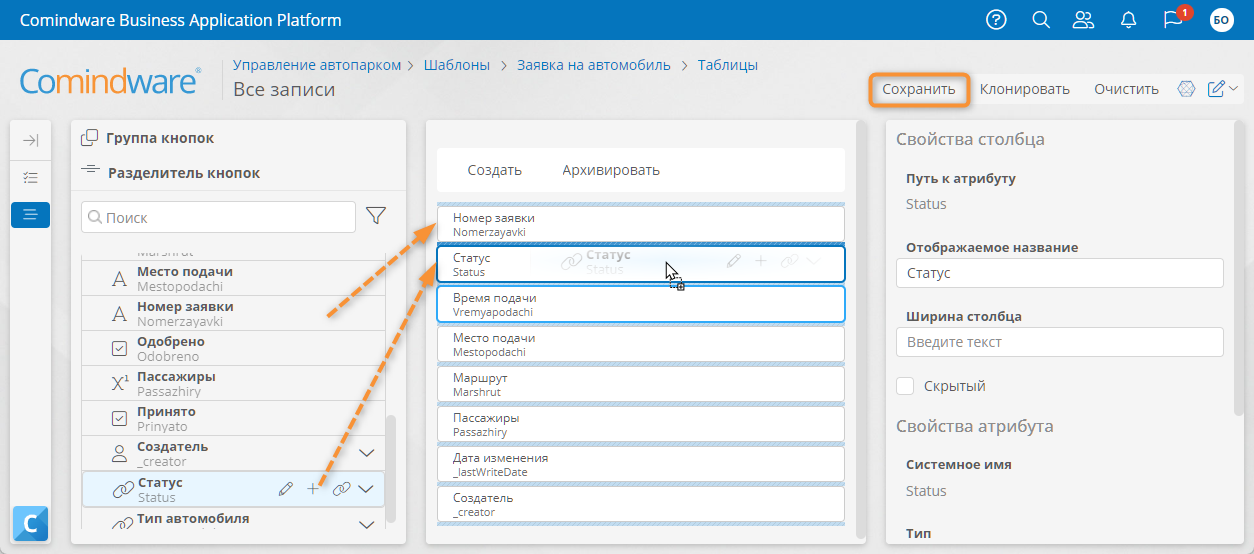Screen dimensions: 1254x554
Task: Go to Заявка на автомобиль breadcrumb
Action: 594,65
